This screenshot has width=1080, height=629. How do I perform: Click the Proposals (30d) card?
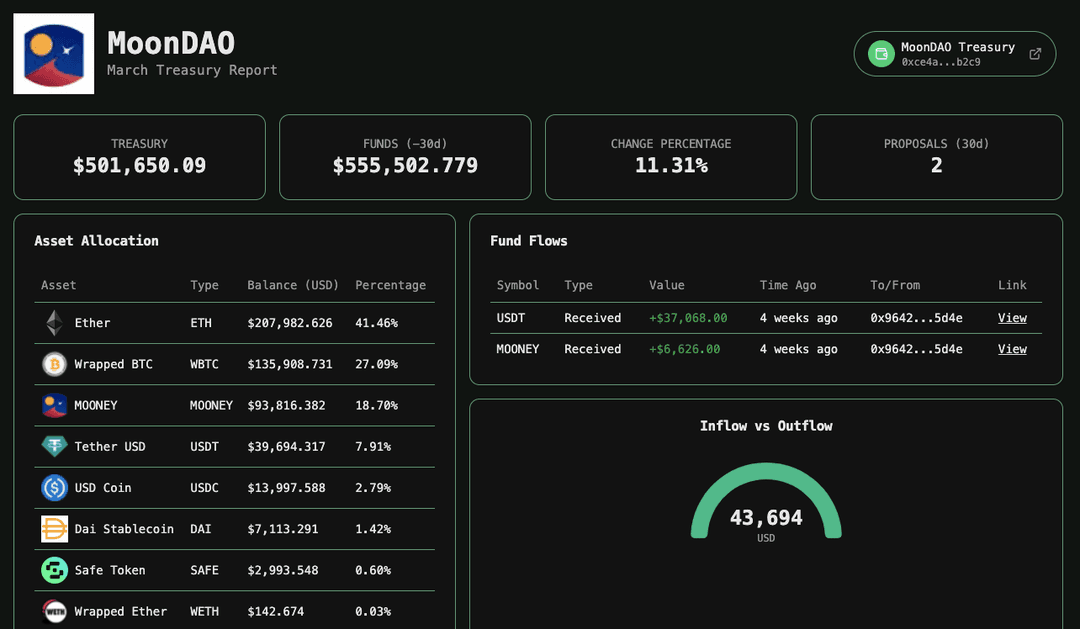937,157
